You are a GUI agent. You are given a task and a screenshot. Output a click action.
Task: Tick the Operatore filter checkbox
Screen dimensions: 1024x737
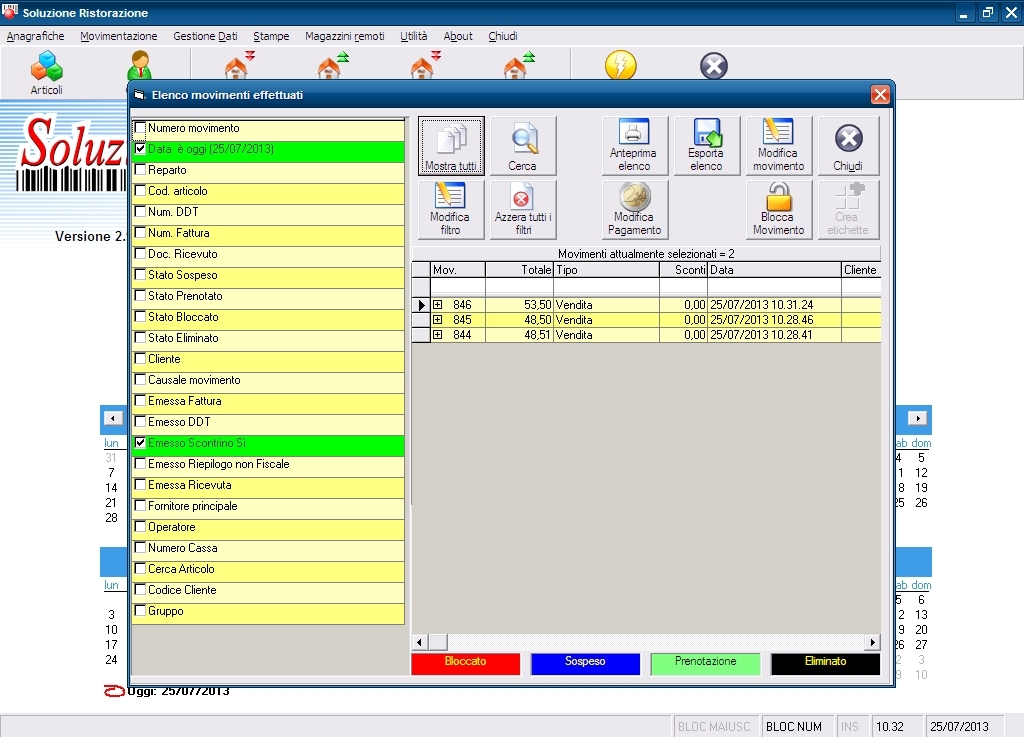(x=140, y=527)
